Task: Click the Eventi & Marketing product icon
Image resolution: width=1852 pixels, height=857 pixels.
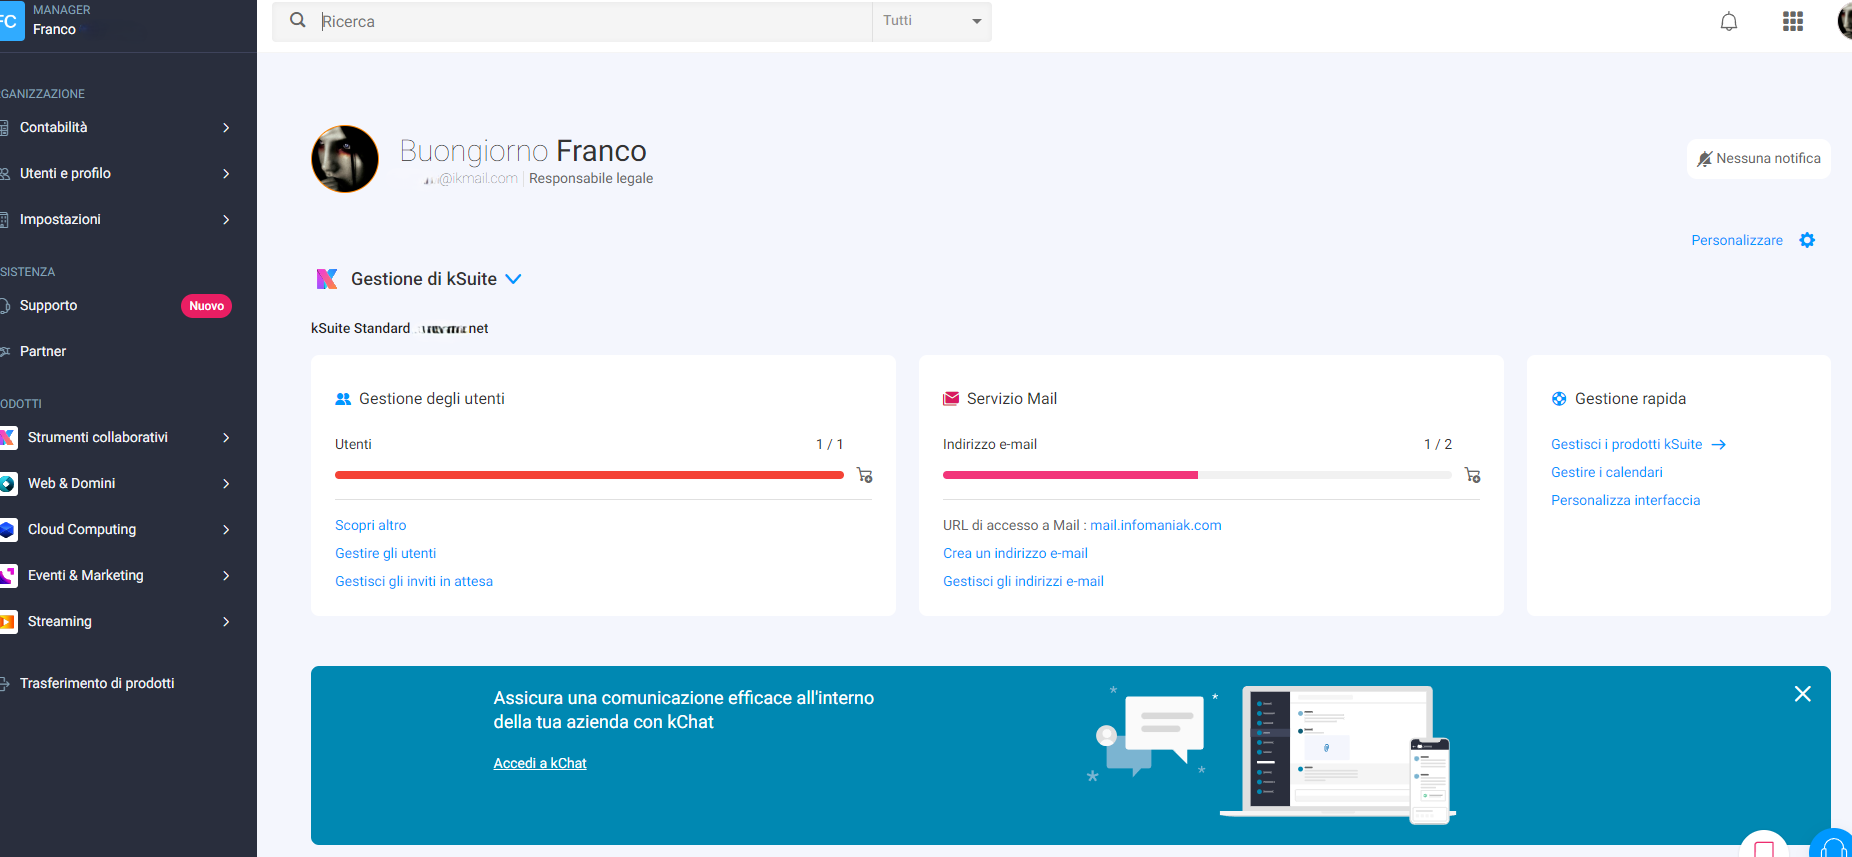Action: (x=8, y=575)
